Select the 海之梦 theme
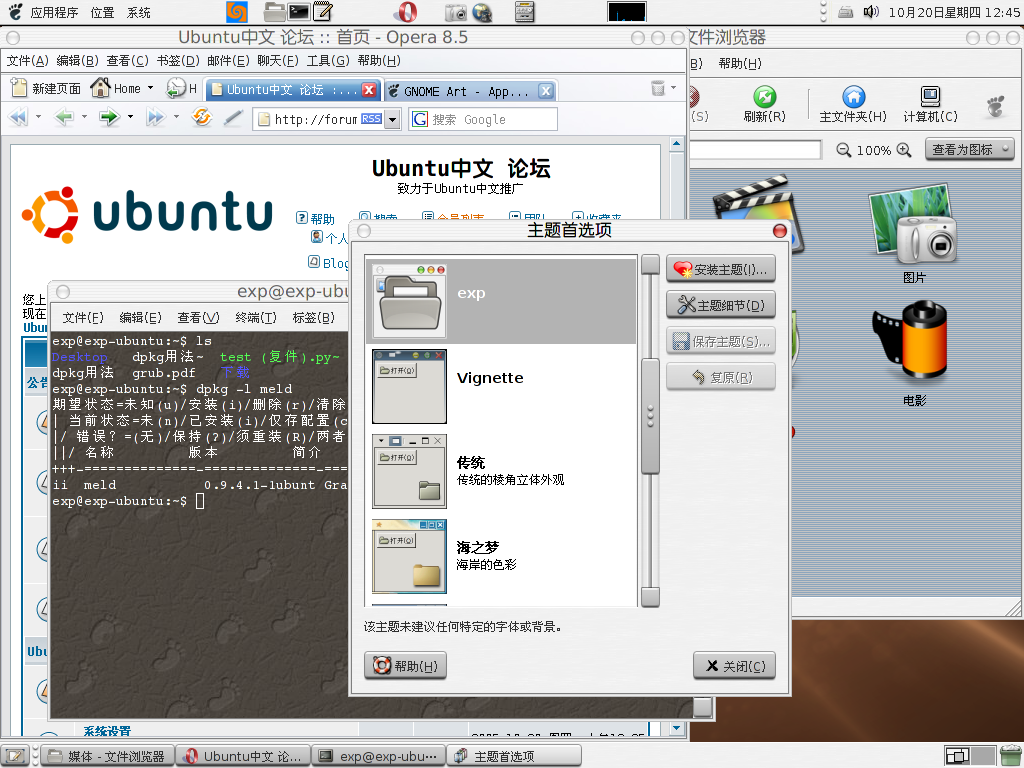1024x768 pixels. point(500,556)
